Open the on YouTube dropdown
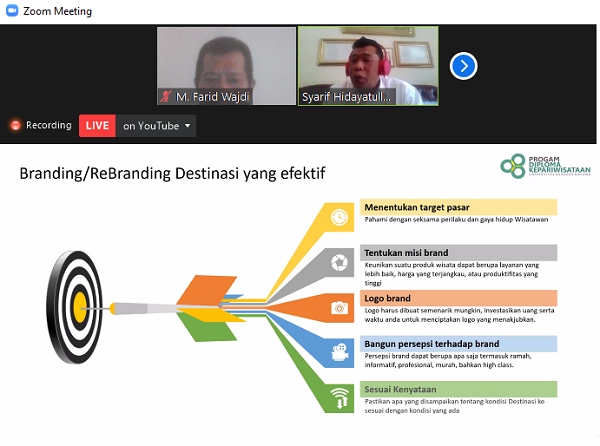 (x=156, y=125)
